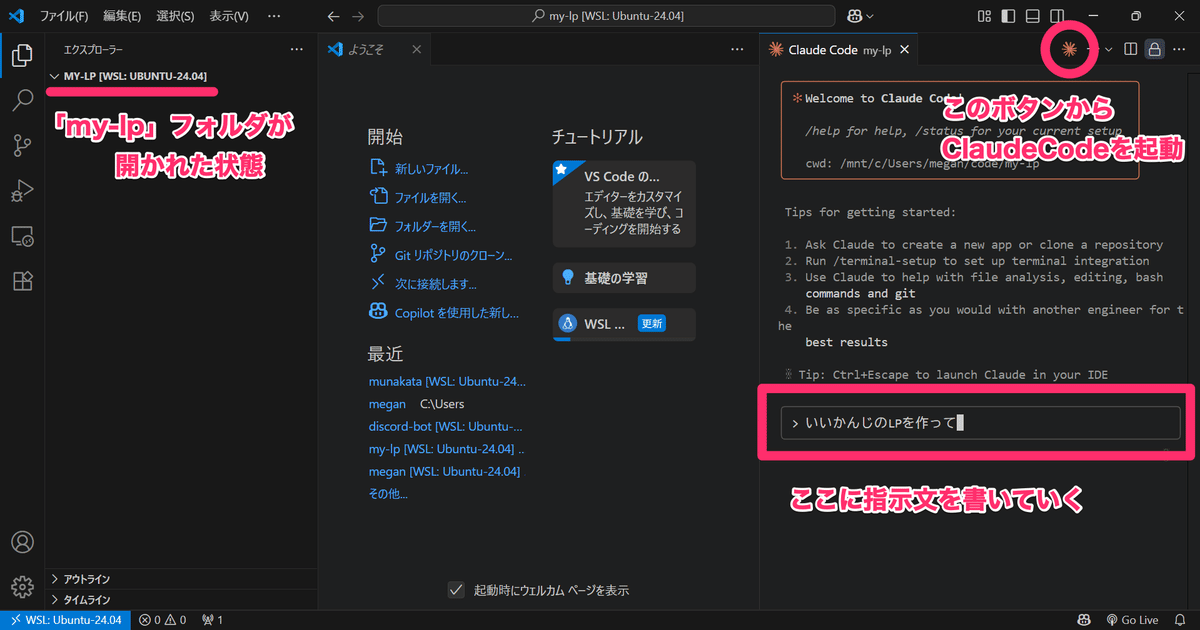This screenshot has height=630, width=1200.
Task: Disable show welcome page on startup
Action: [453, 590]
